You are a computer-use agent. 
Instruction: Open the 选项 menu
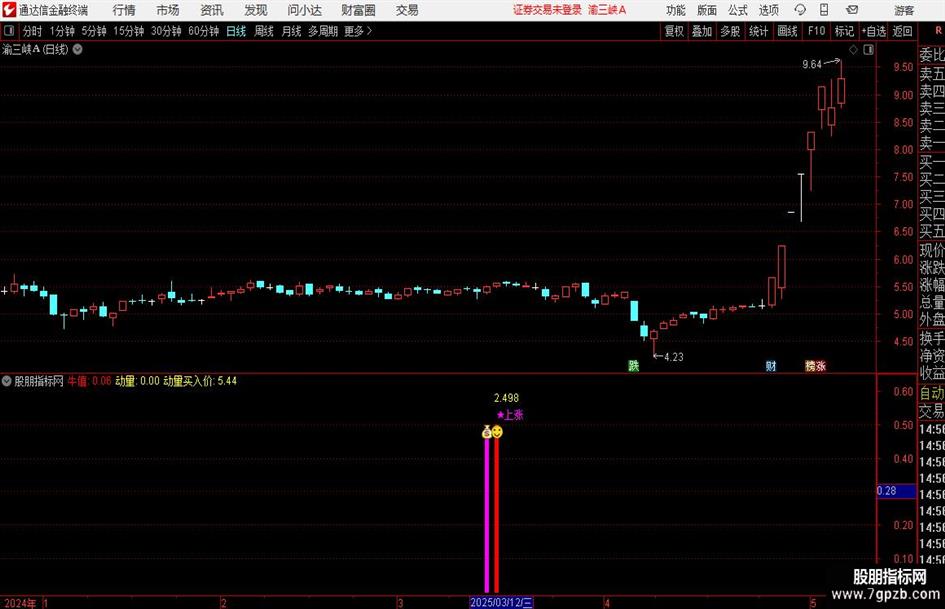[768, 10]
